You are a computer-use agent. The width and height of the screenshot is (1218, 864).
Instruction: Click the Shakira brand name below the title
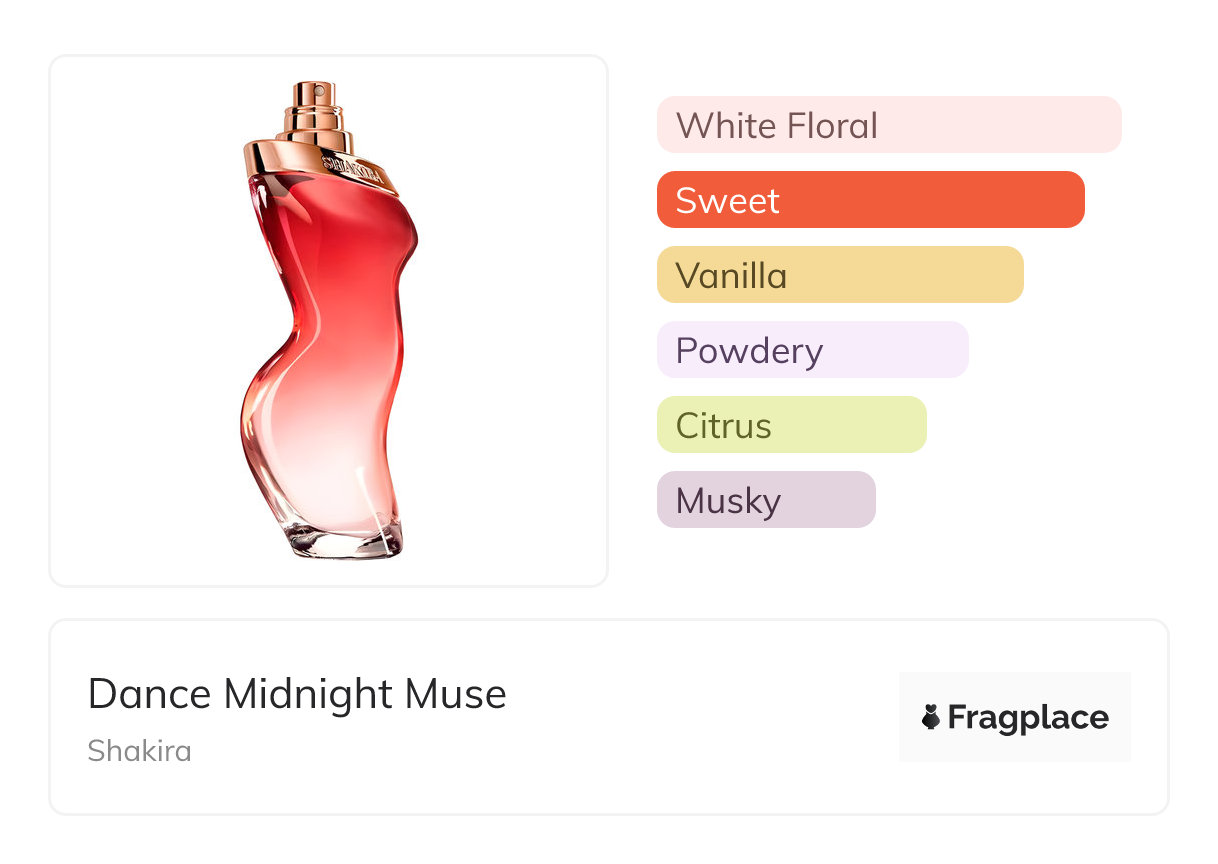pyautogui.click(x=139, y=750)
